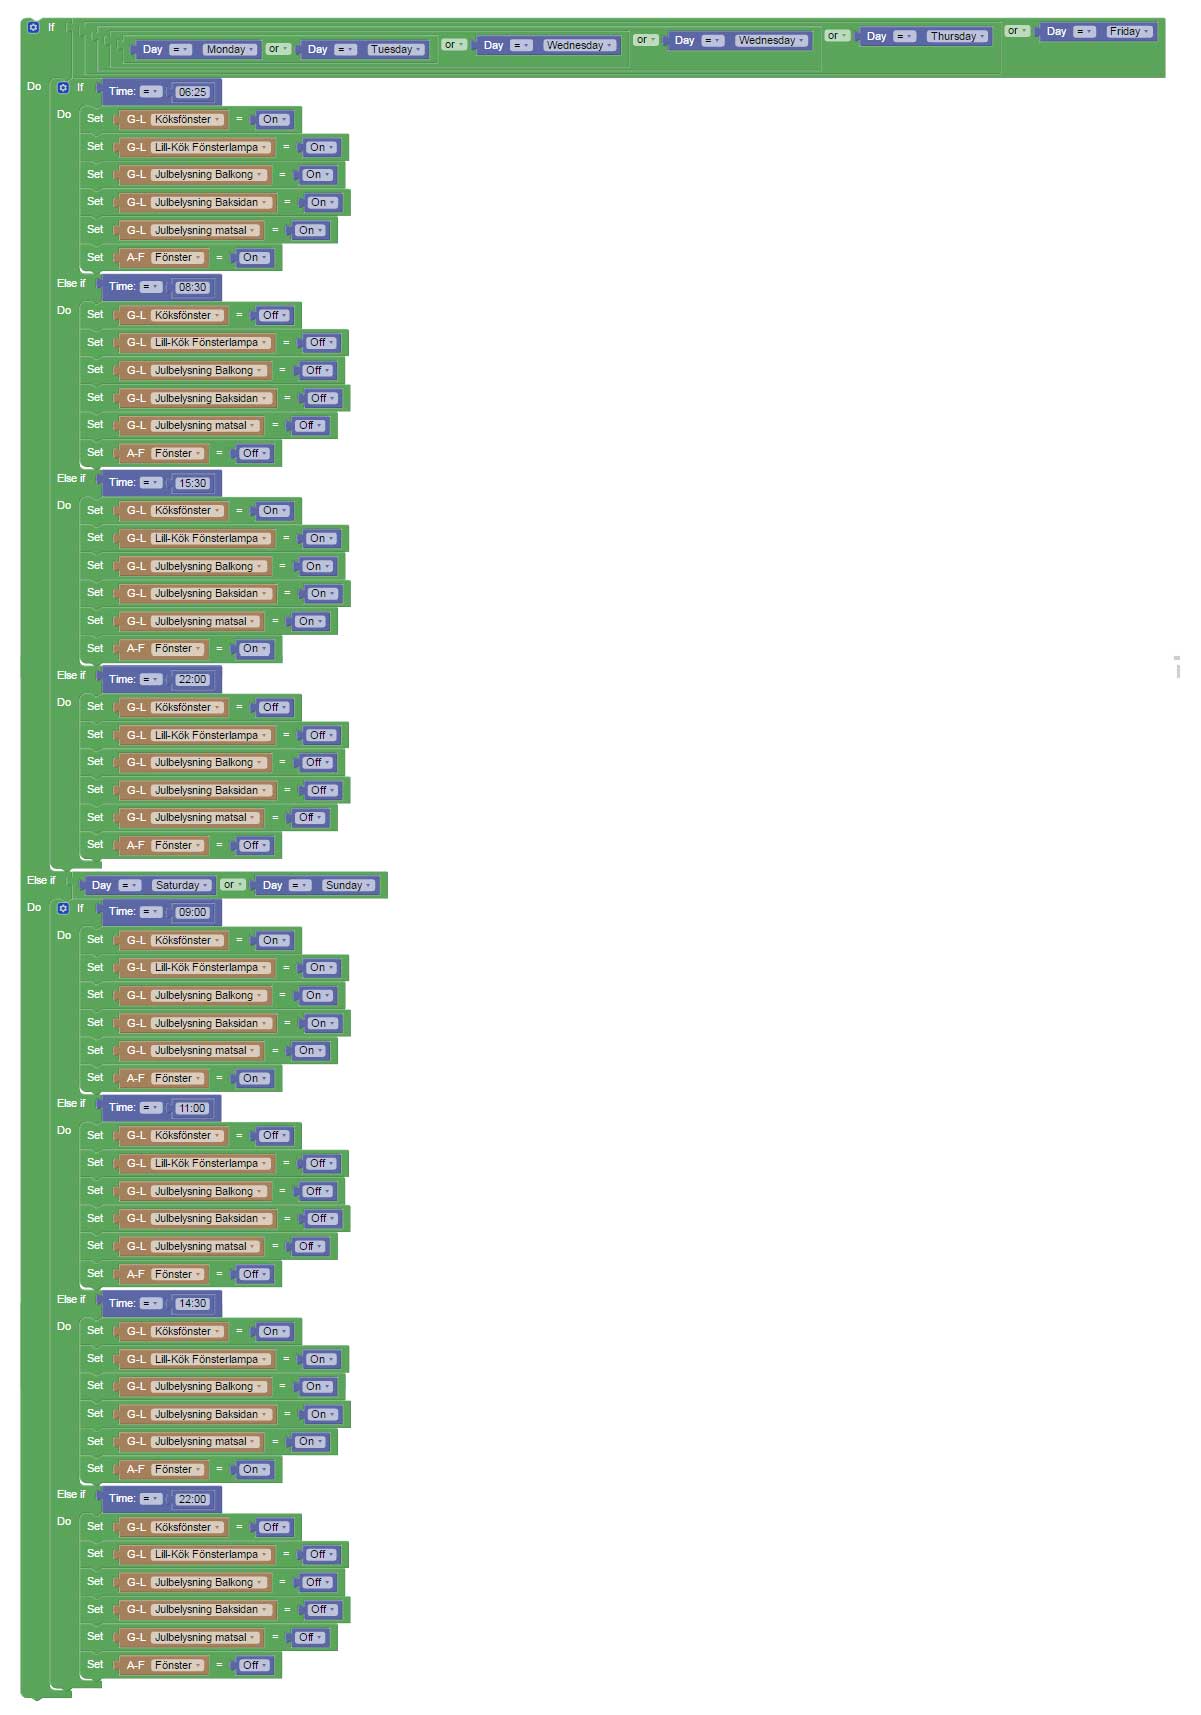The image size is (1201, 1715).
Task: Open the equals operator dropdown beside Time 09:00
Action: (x=150, y=912)
